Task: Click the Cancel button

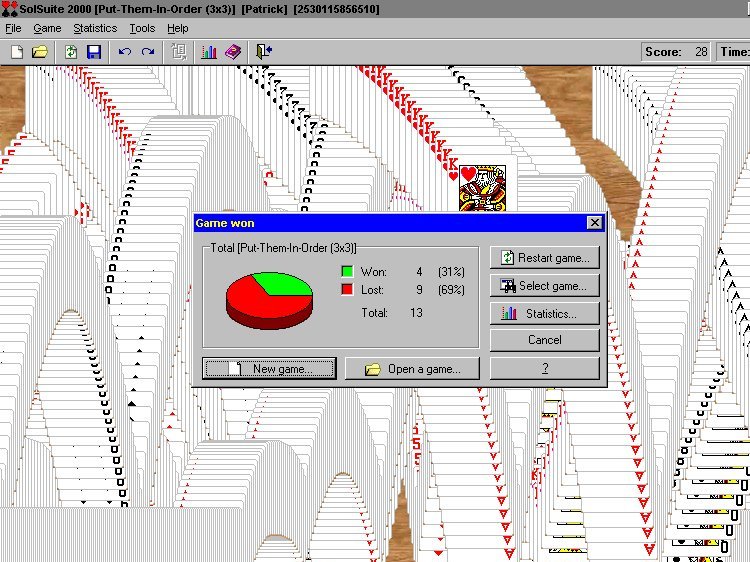Action: click(545, 340)
